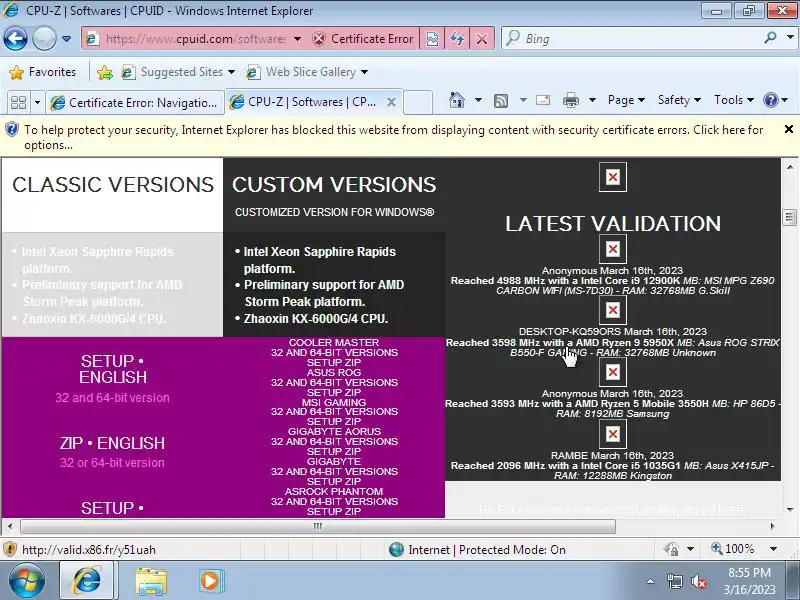800x600 pixels.
Task: Close the CPU-Z tab with its X
Action: (391, 102)
